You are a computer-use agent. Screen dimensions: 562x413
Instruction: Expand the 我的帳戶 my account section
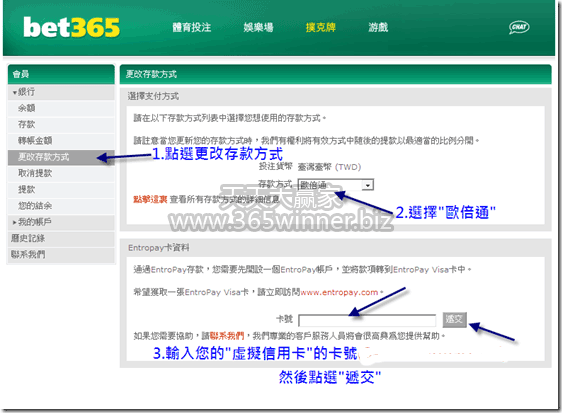tap(61, 222)
